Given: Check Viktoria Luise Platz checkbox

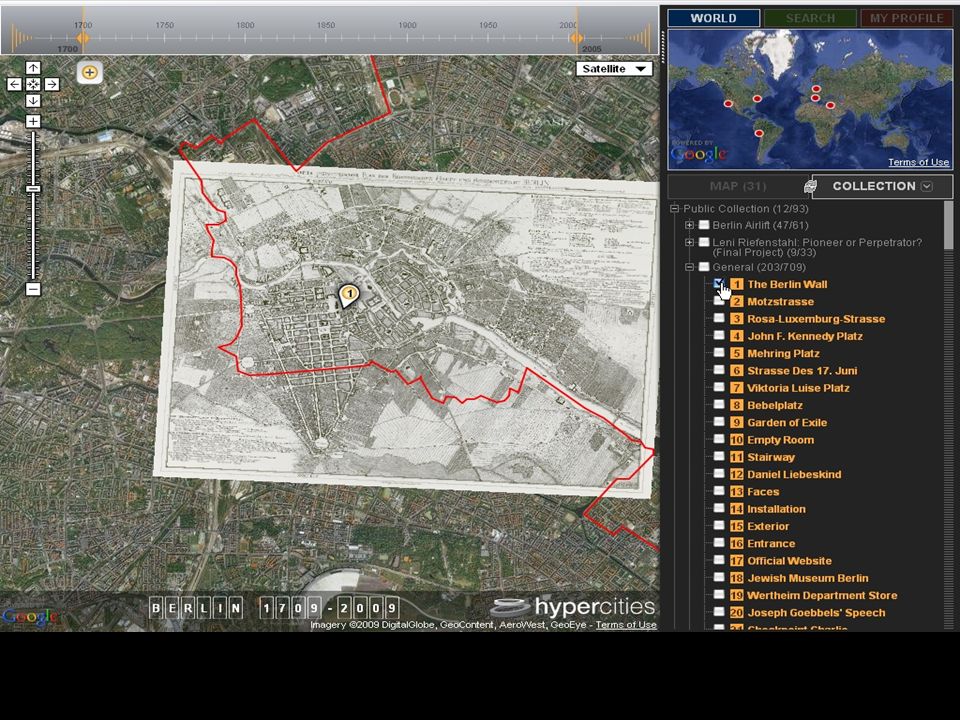Looking at the screenshot, I should point(719,388).
